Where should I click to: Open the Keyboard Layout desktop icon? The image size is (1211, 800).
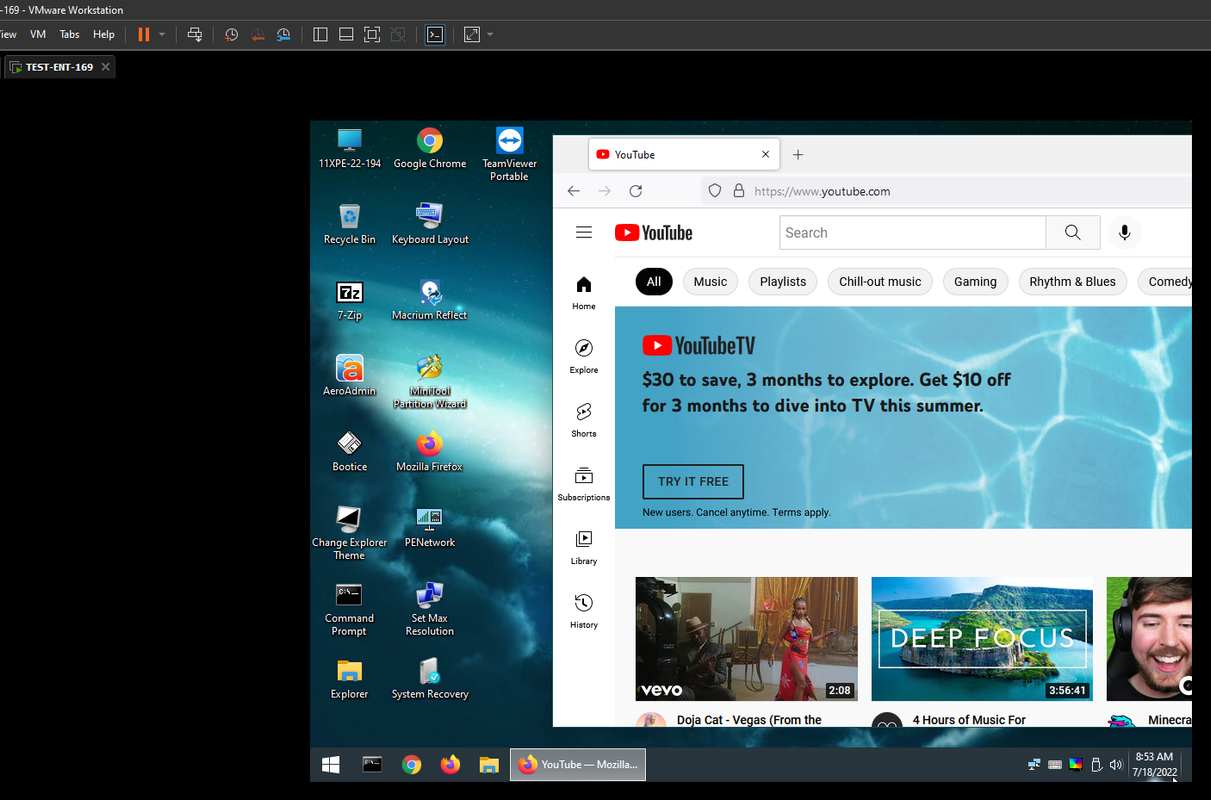(x=430, y=224)
